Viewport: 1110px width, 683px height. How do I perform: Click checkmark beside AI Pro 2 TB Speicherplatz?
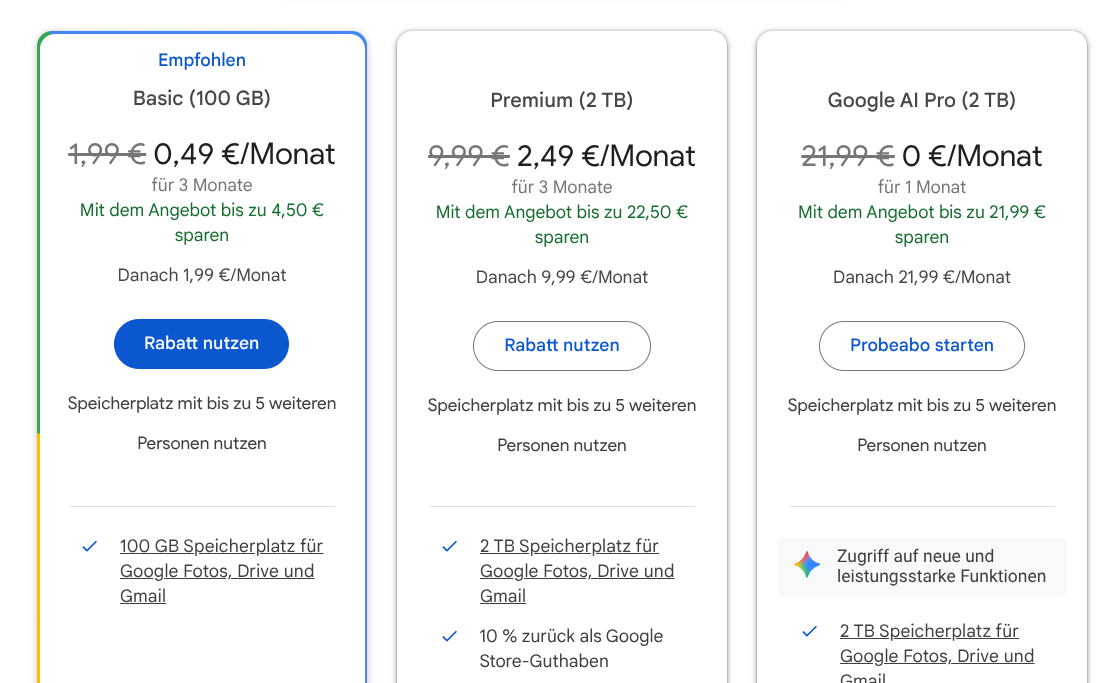(810, 632)
